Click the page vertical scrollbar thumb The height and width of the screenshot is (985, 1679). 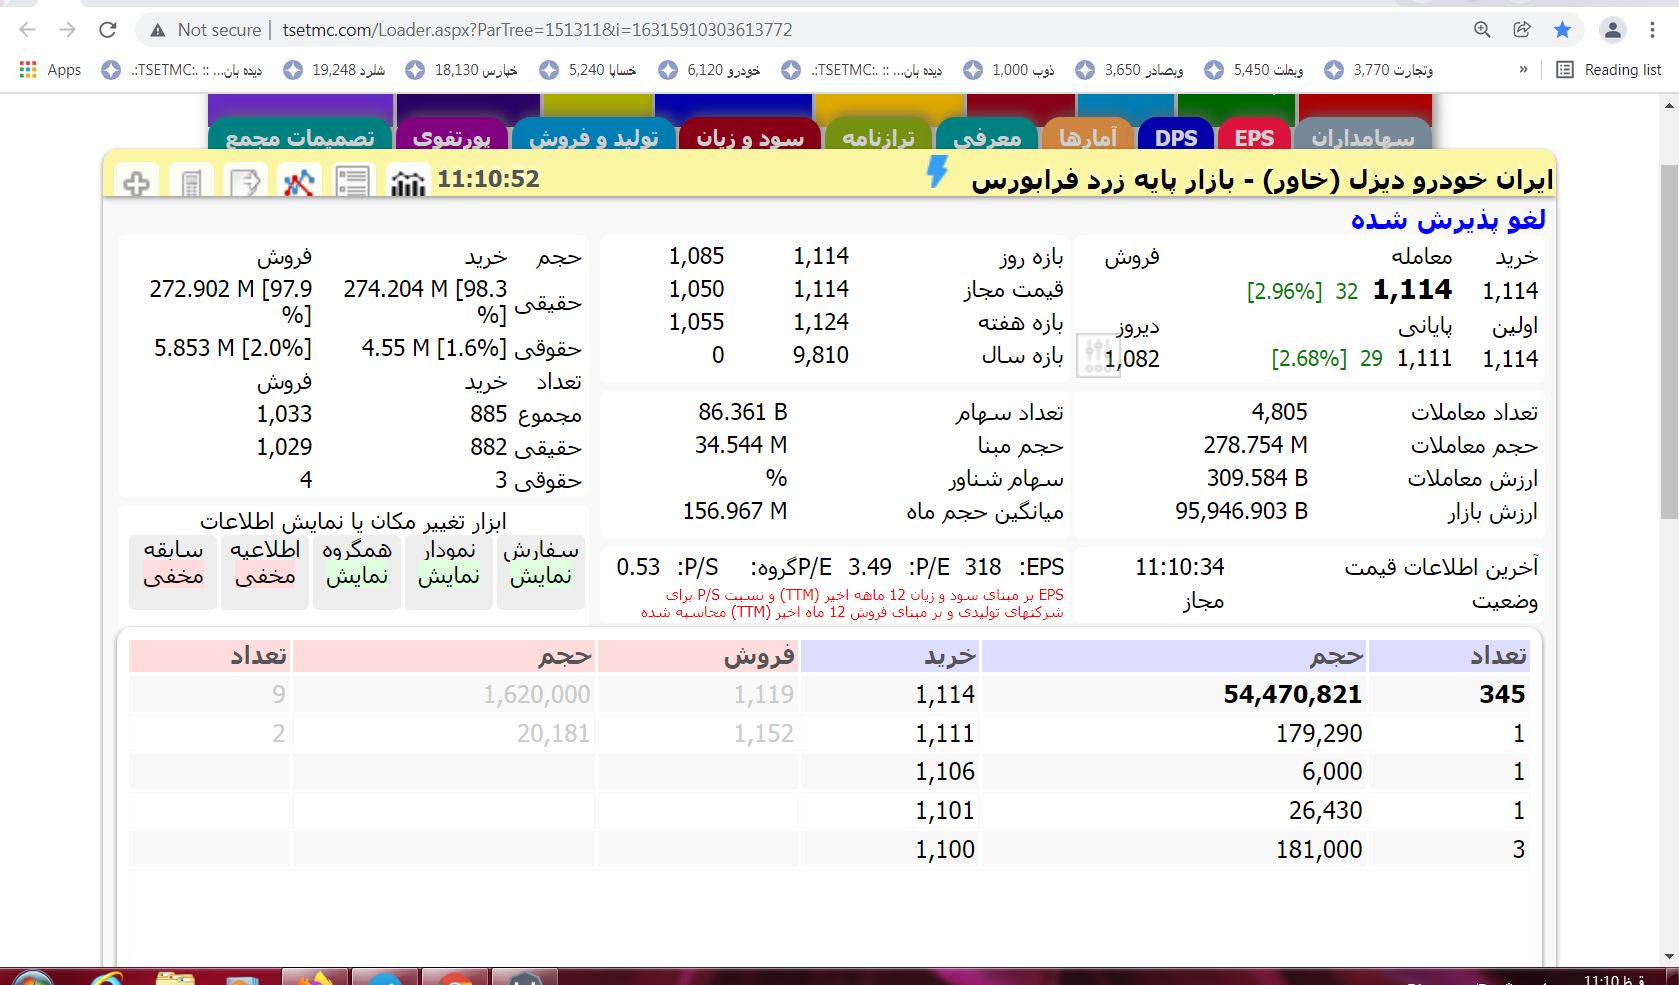[1669, 340]
